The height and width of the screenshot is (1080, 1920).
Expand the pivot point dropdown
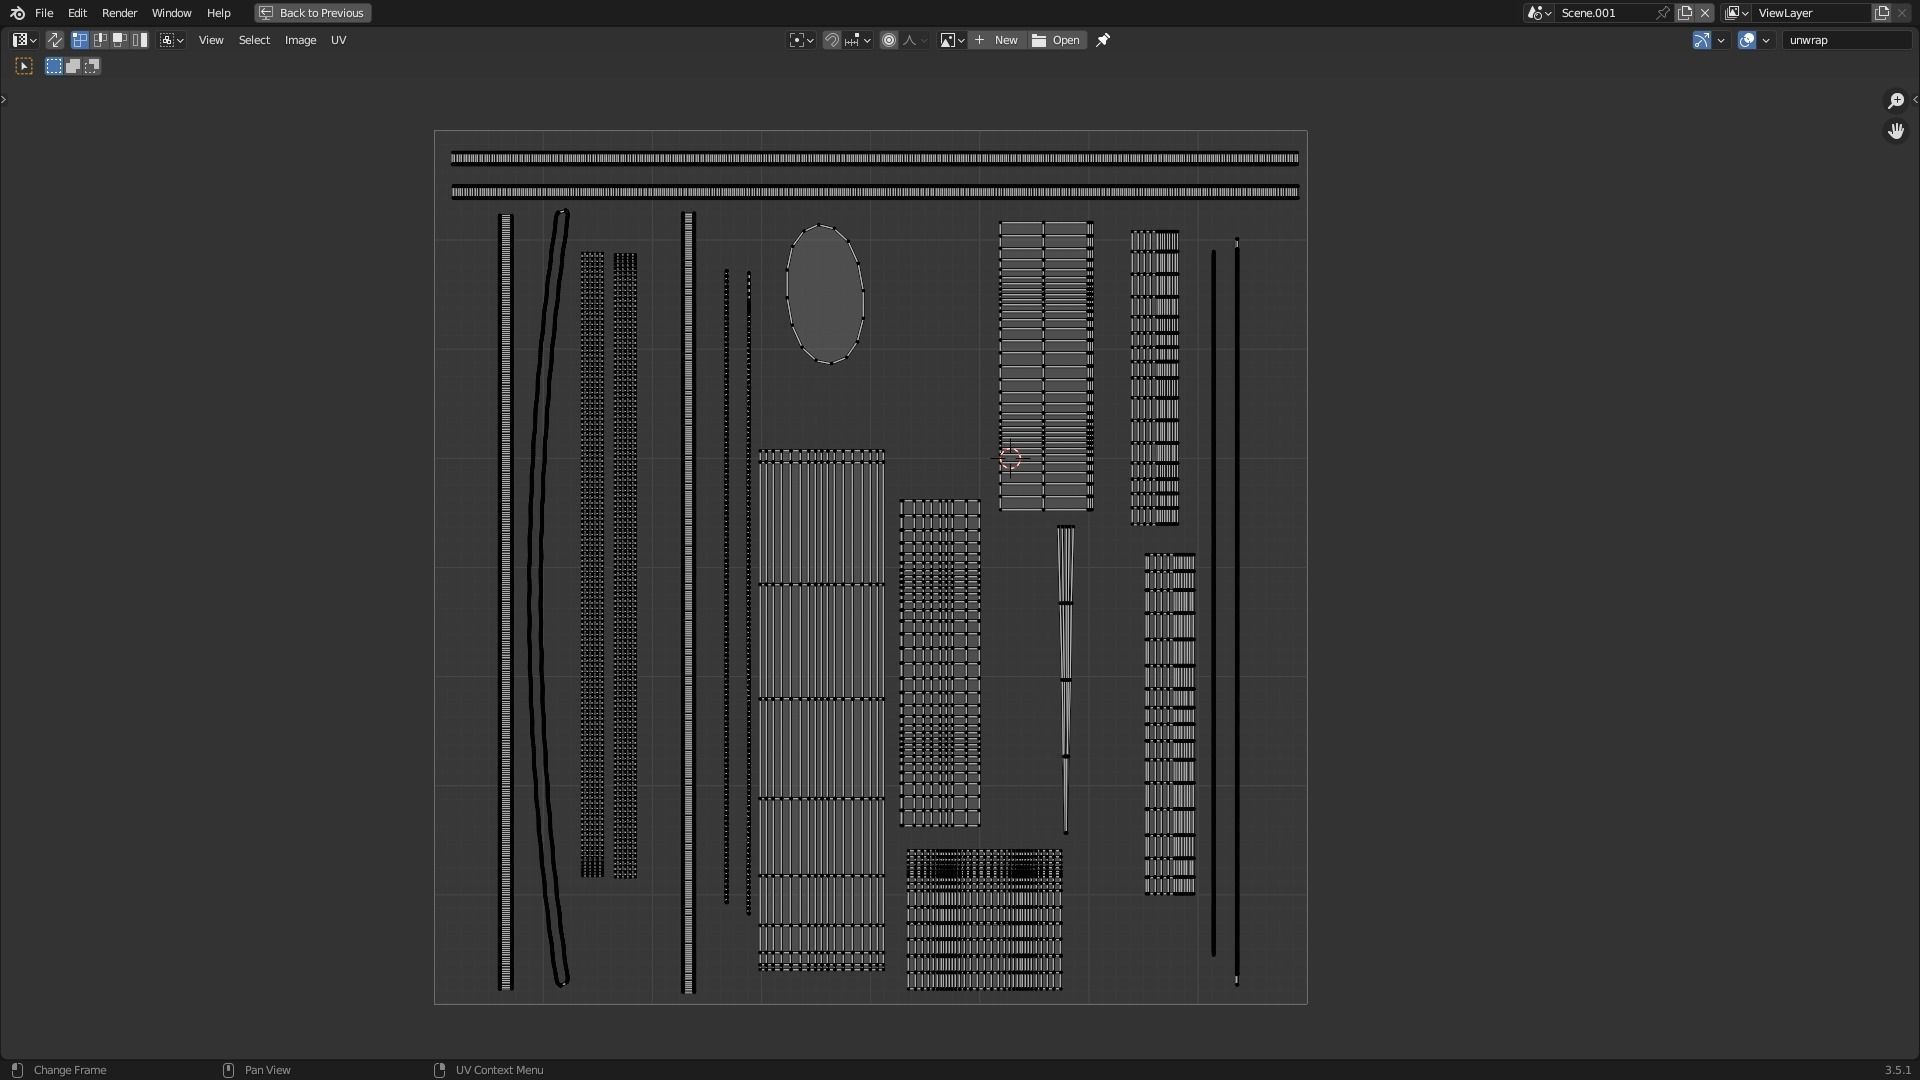click(x=801, y=40)
